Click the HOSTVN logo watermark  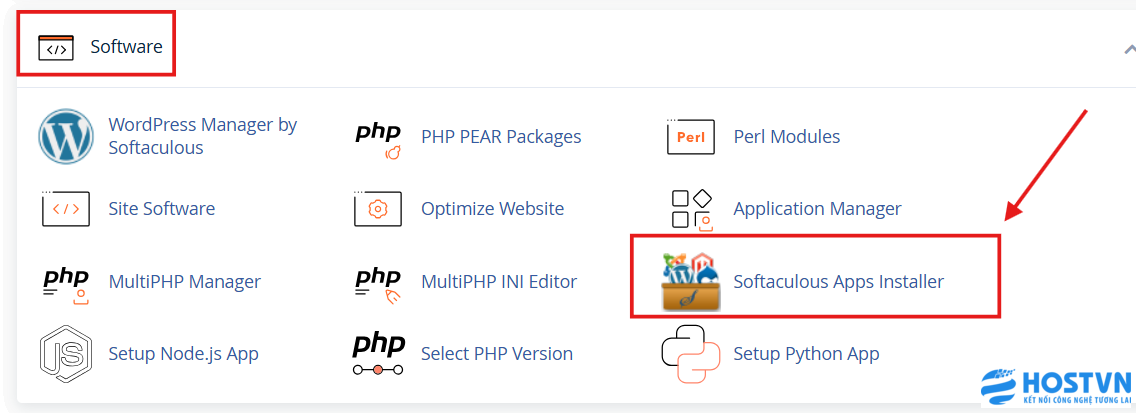click(1054, 388)
